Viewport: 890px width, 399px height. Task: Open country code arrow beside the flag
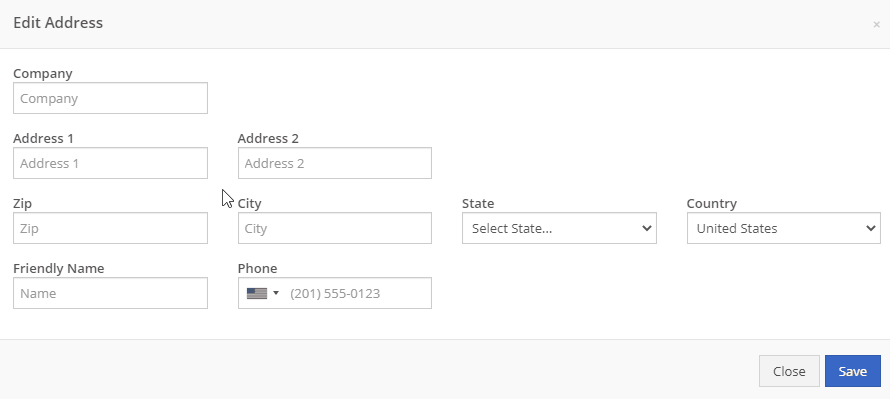(276, 293)
